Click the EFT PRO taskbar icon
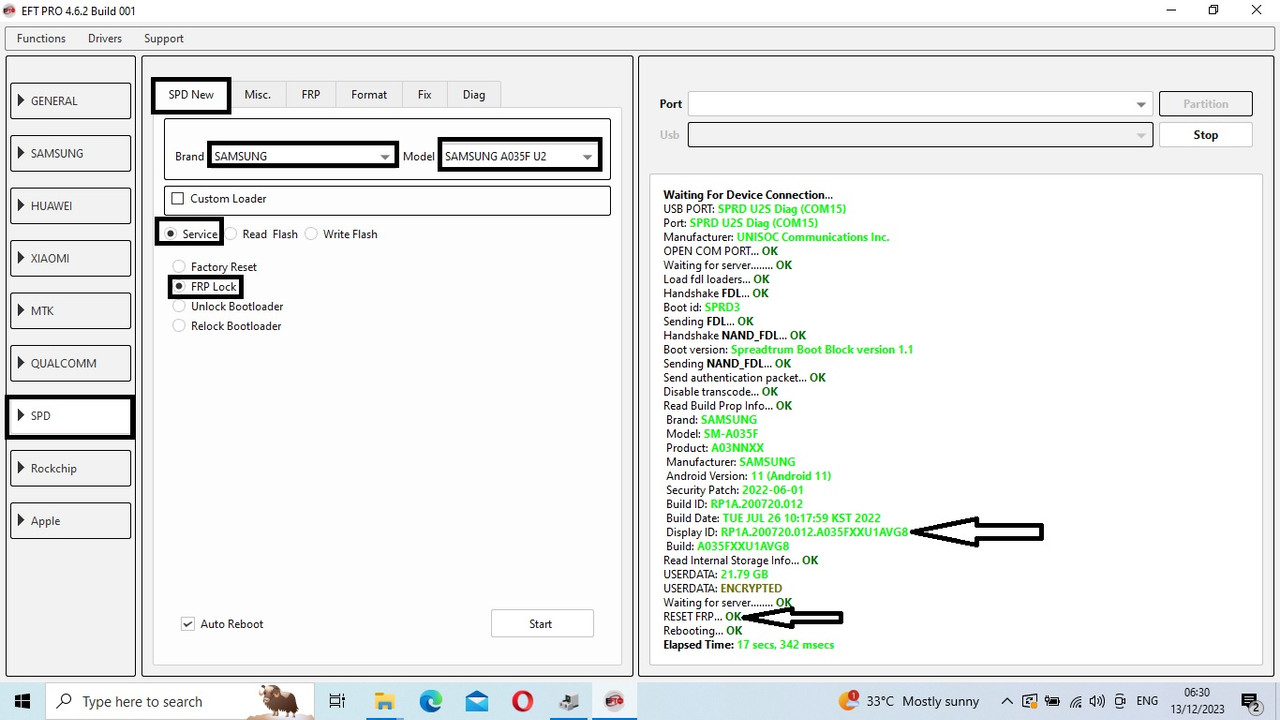The image size is (1280, 720). [x=614, y=701]
